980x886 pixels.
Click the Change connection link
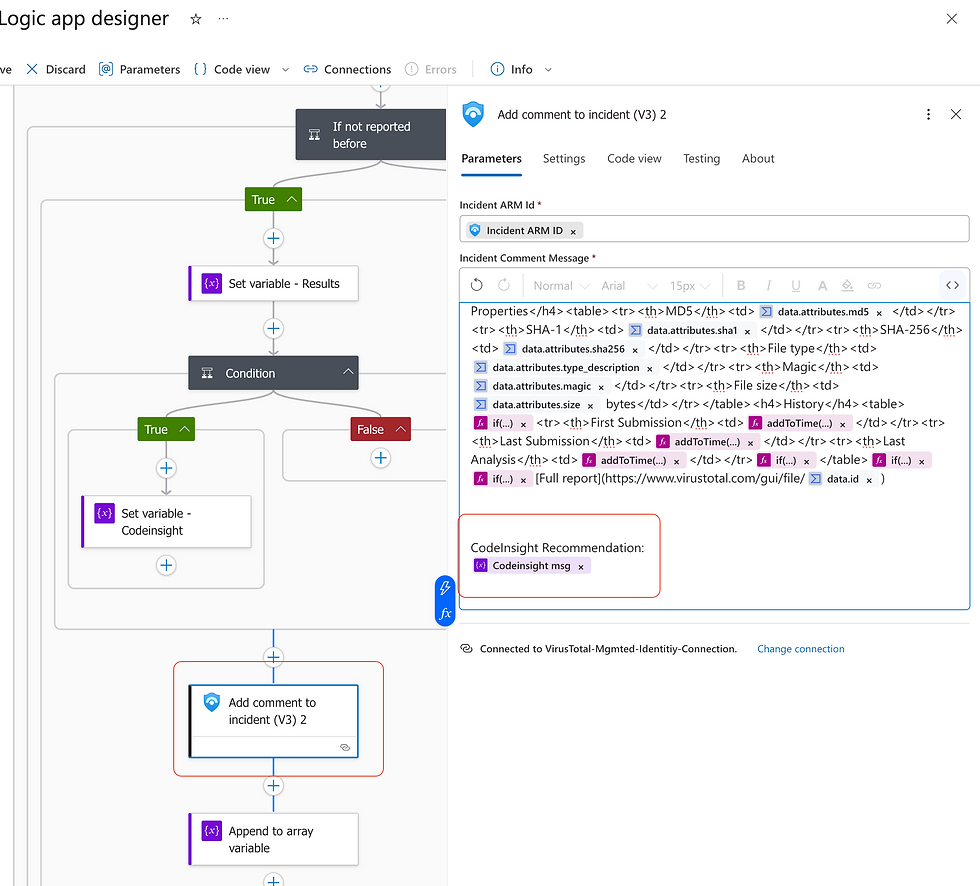click(800, 649)
